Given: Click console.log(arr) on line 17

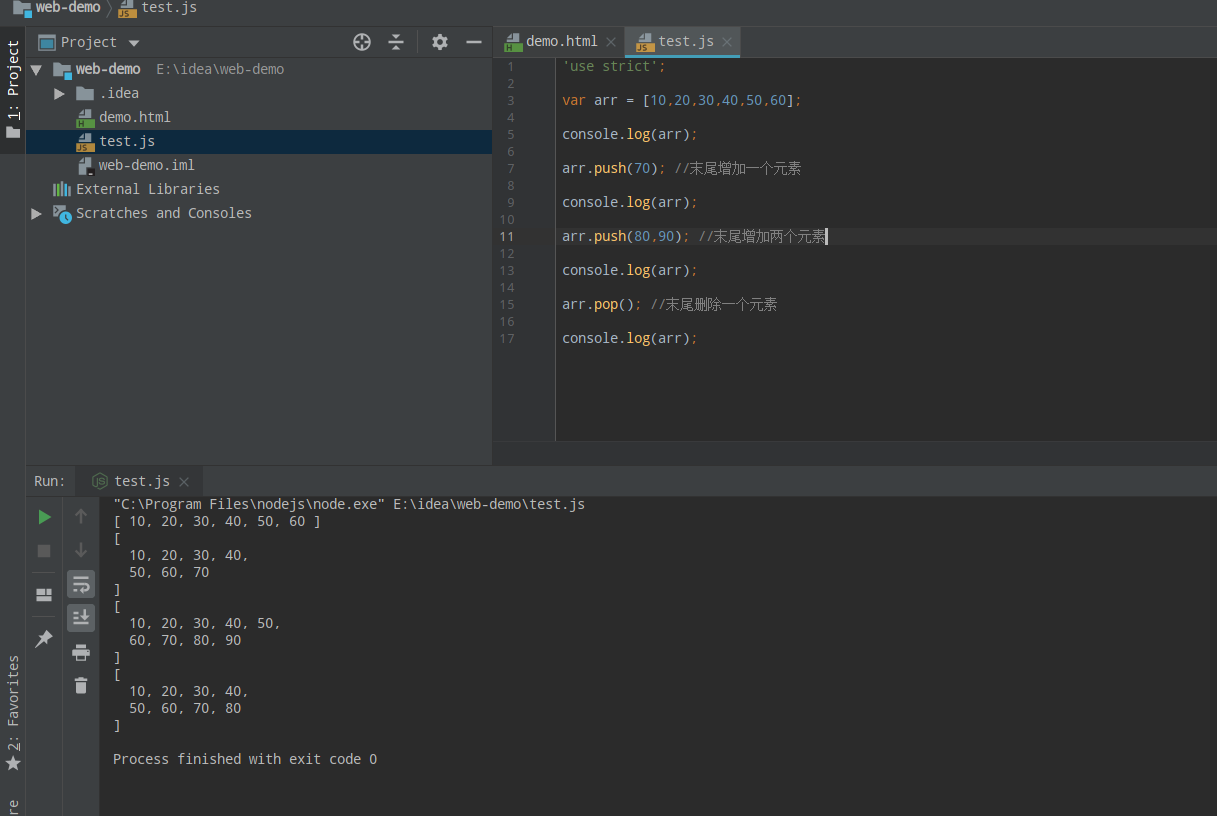Looking at the screenshot, I should pyautogui.click(x=629, y=339).
